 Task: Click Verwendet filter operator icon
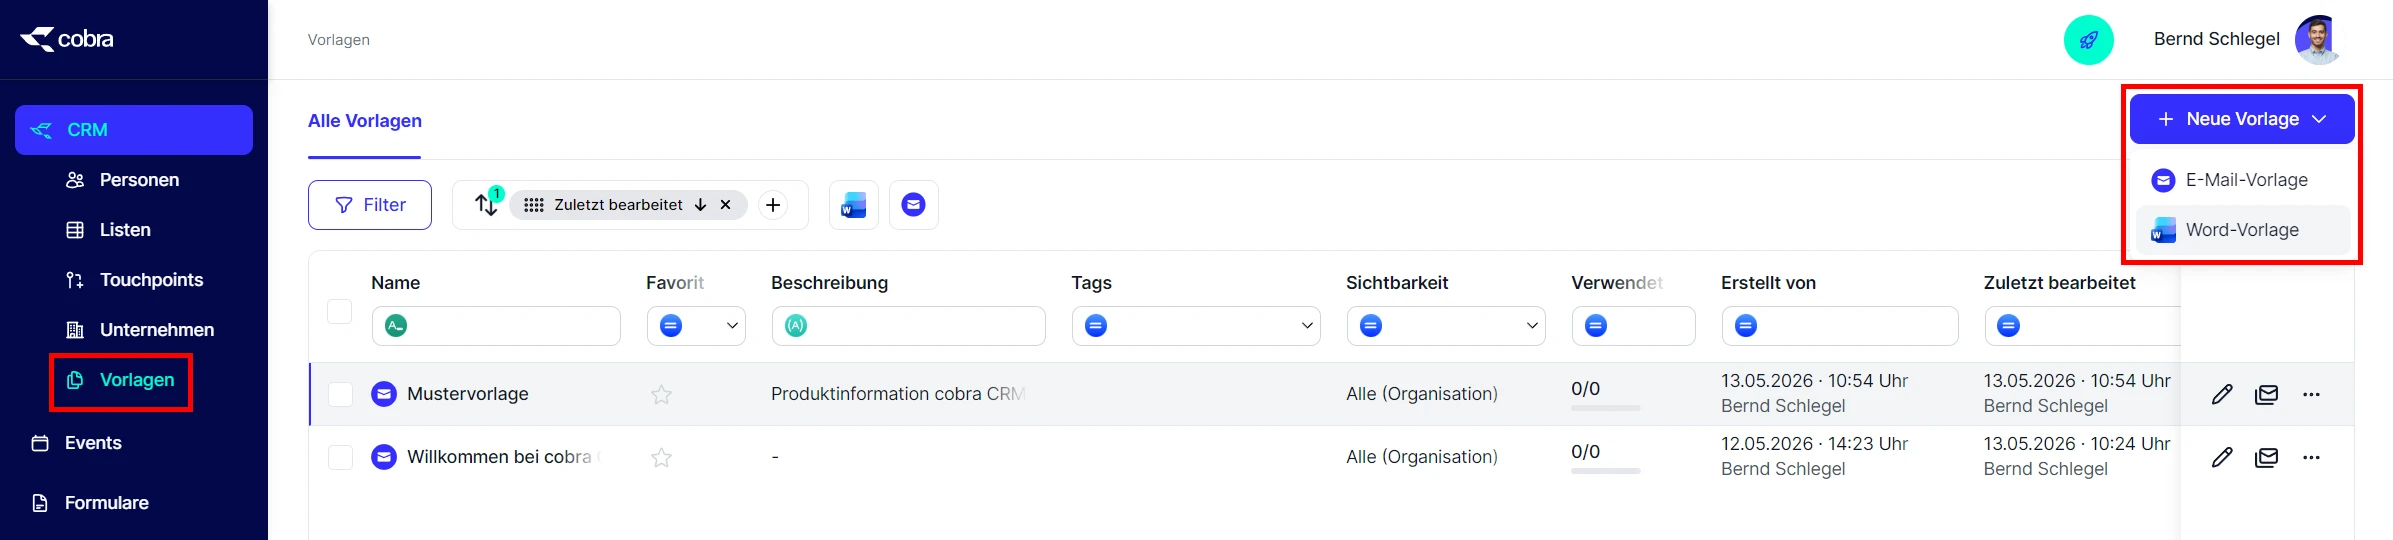pyautogui.click(x=1596, y=326)
